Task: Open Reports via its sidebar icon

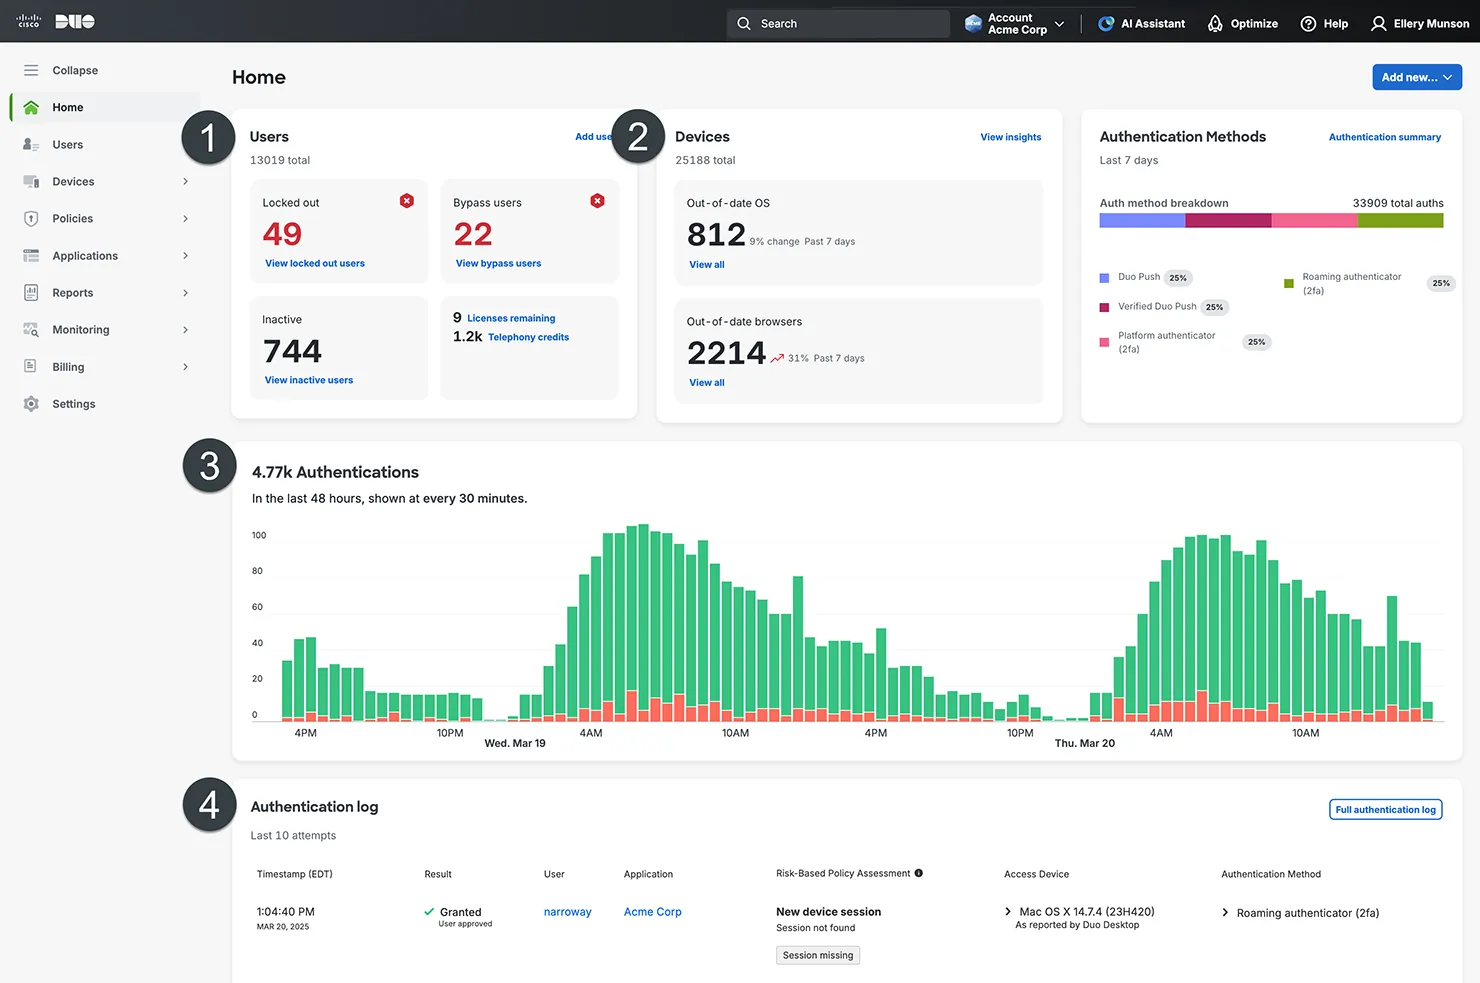Action: pyautogui.click(x=31, y=292)
